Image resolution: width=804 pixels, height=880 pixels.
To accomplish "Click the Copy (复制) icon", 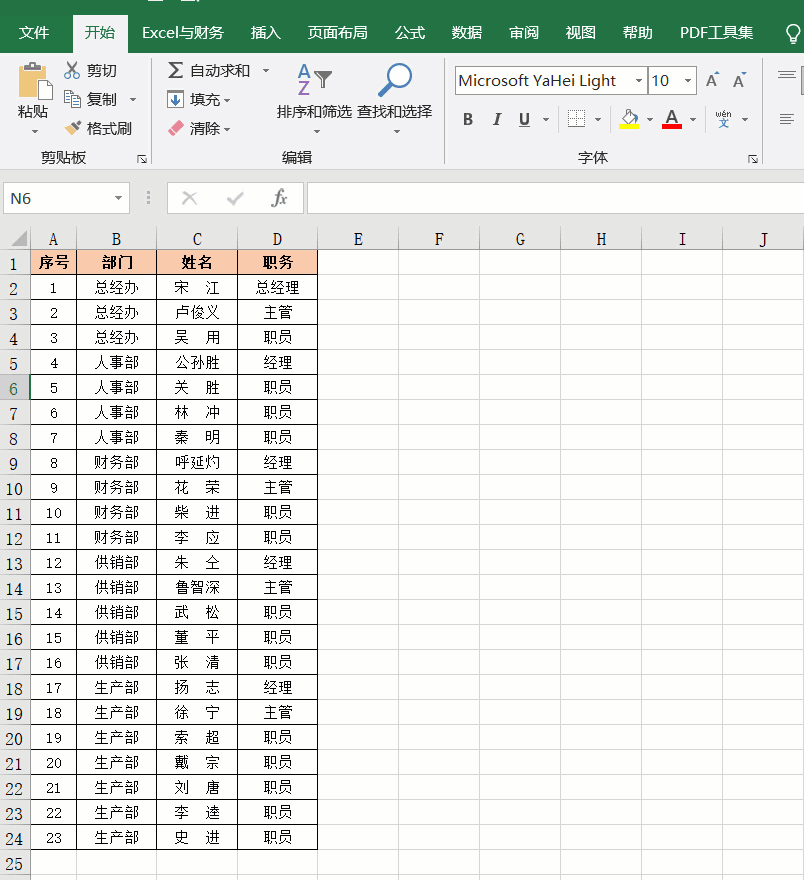I will point(72,99).
